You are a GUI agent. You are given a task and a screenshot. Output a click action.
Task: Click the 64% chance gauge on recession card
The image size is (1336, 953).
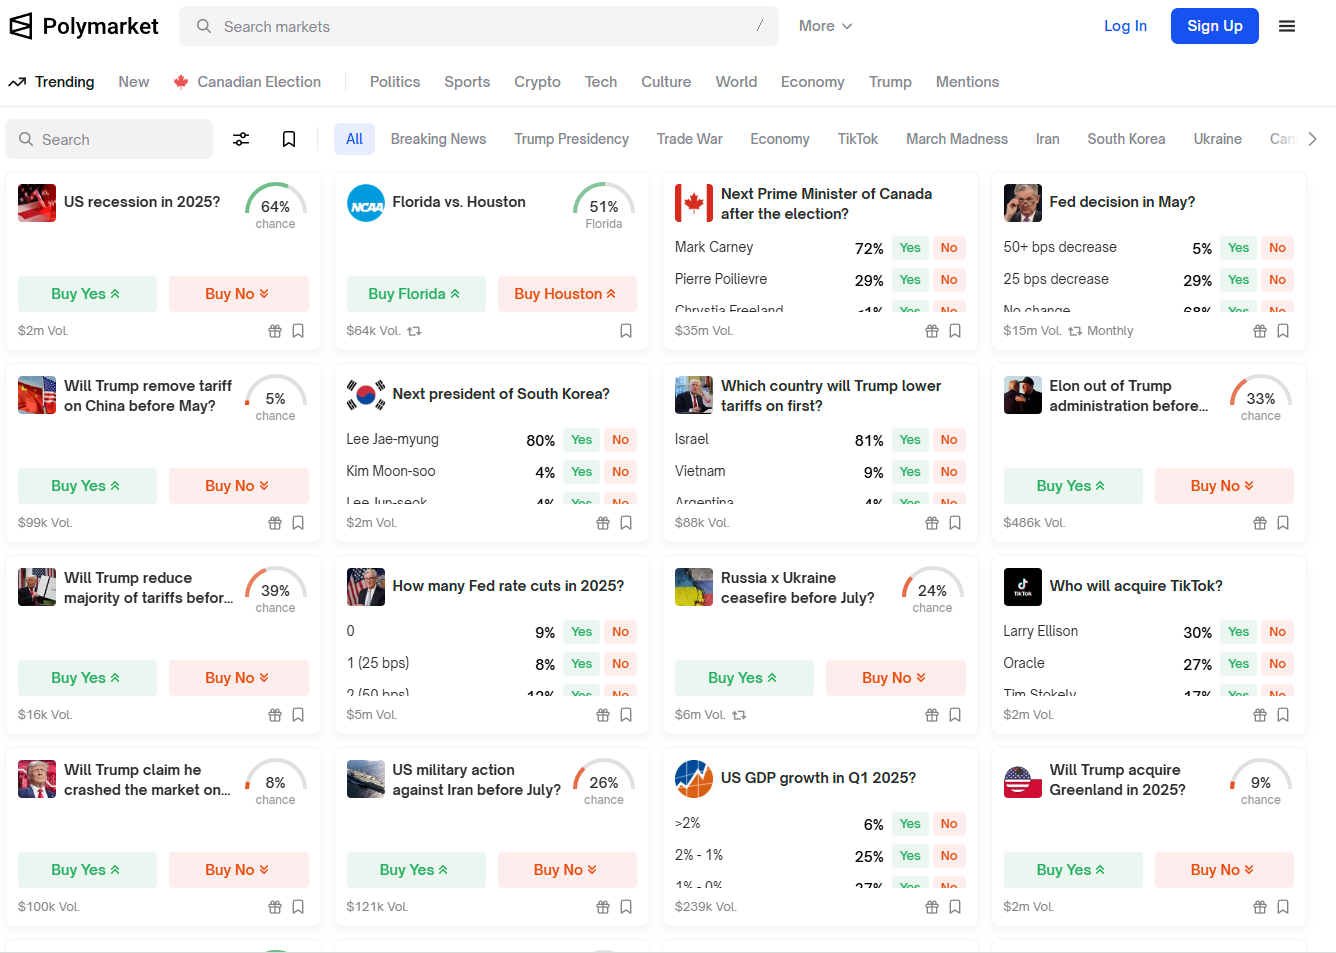point(276,206)
